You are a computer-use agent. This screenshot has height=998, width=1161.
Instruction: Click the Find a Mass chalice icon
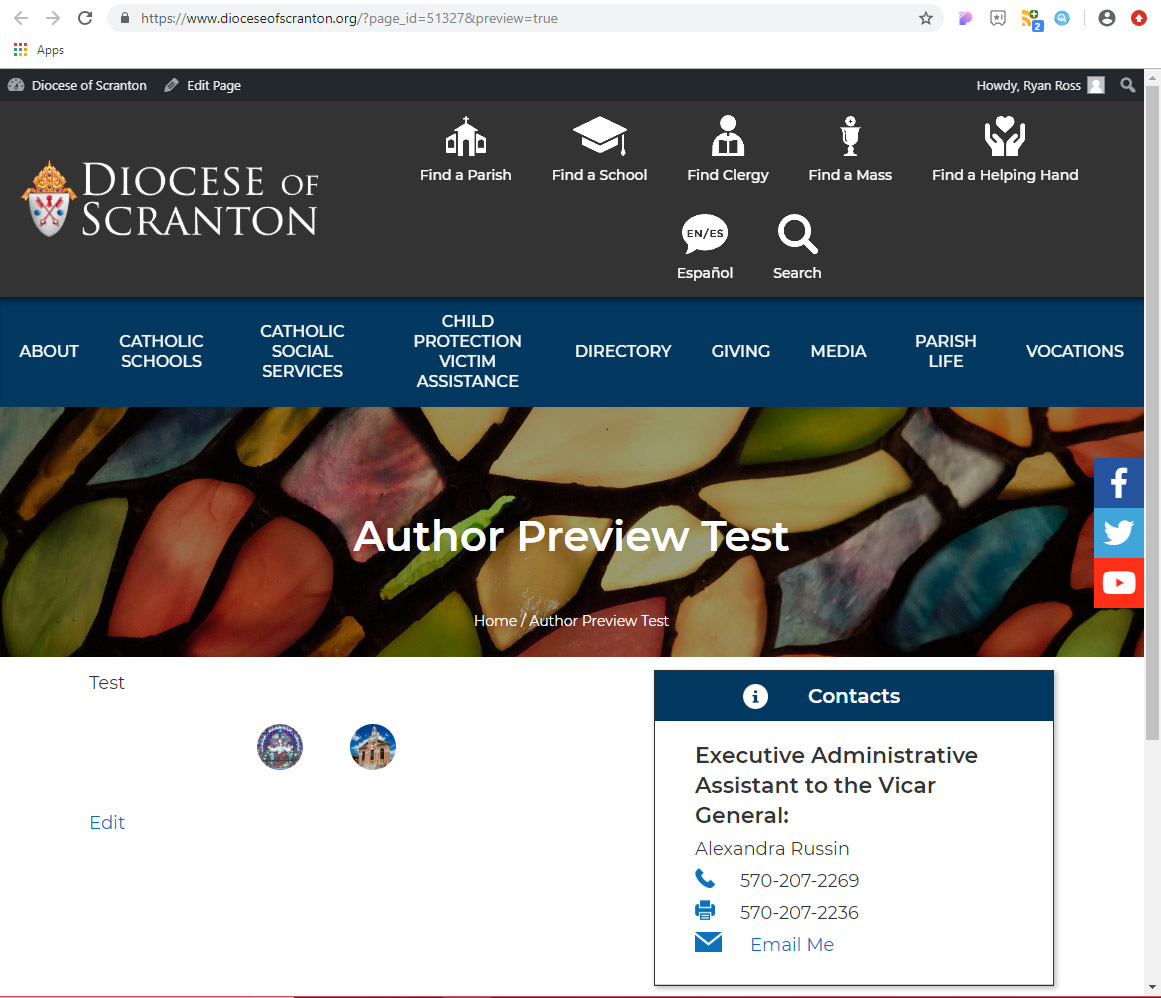click(x=850, y=137)
